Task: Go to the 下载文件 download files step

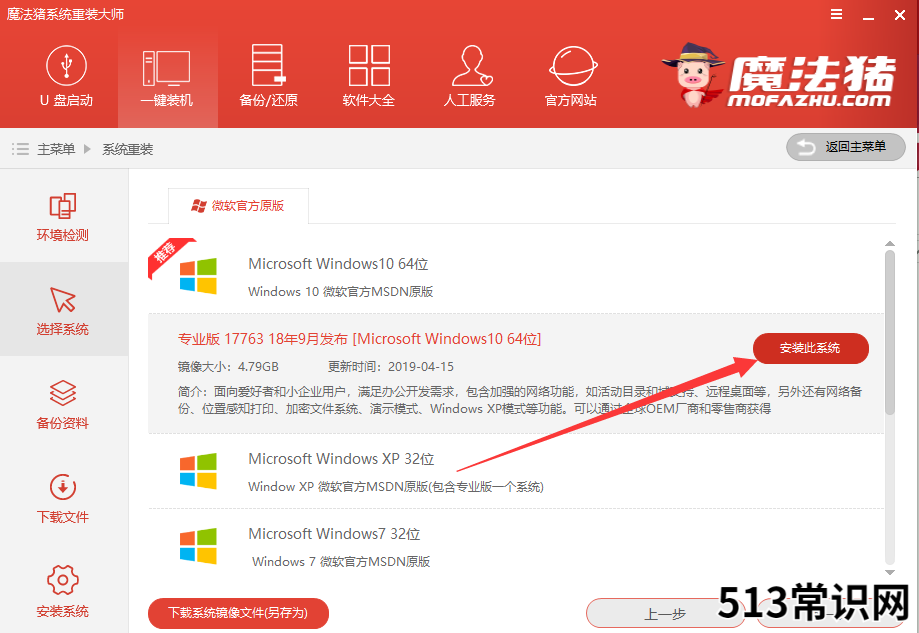Action: coord(63,498)
